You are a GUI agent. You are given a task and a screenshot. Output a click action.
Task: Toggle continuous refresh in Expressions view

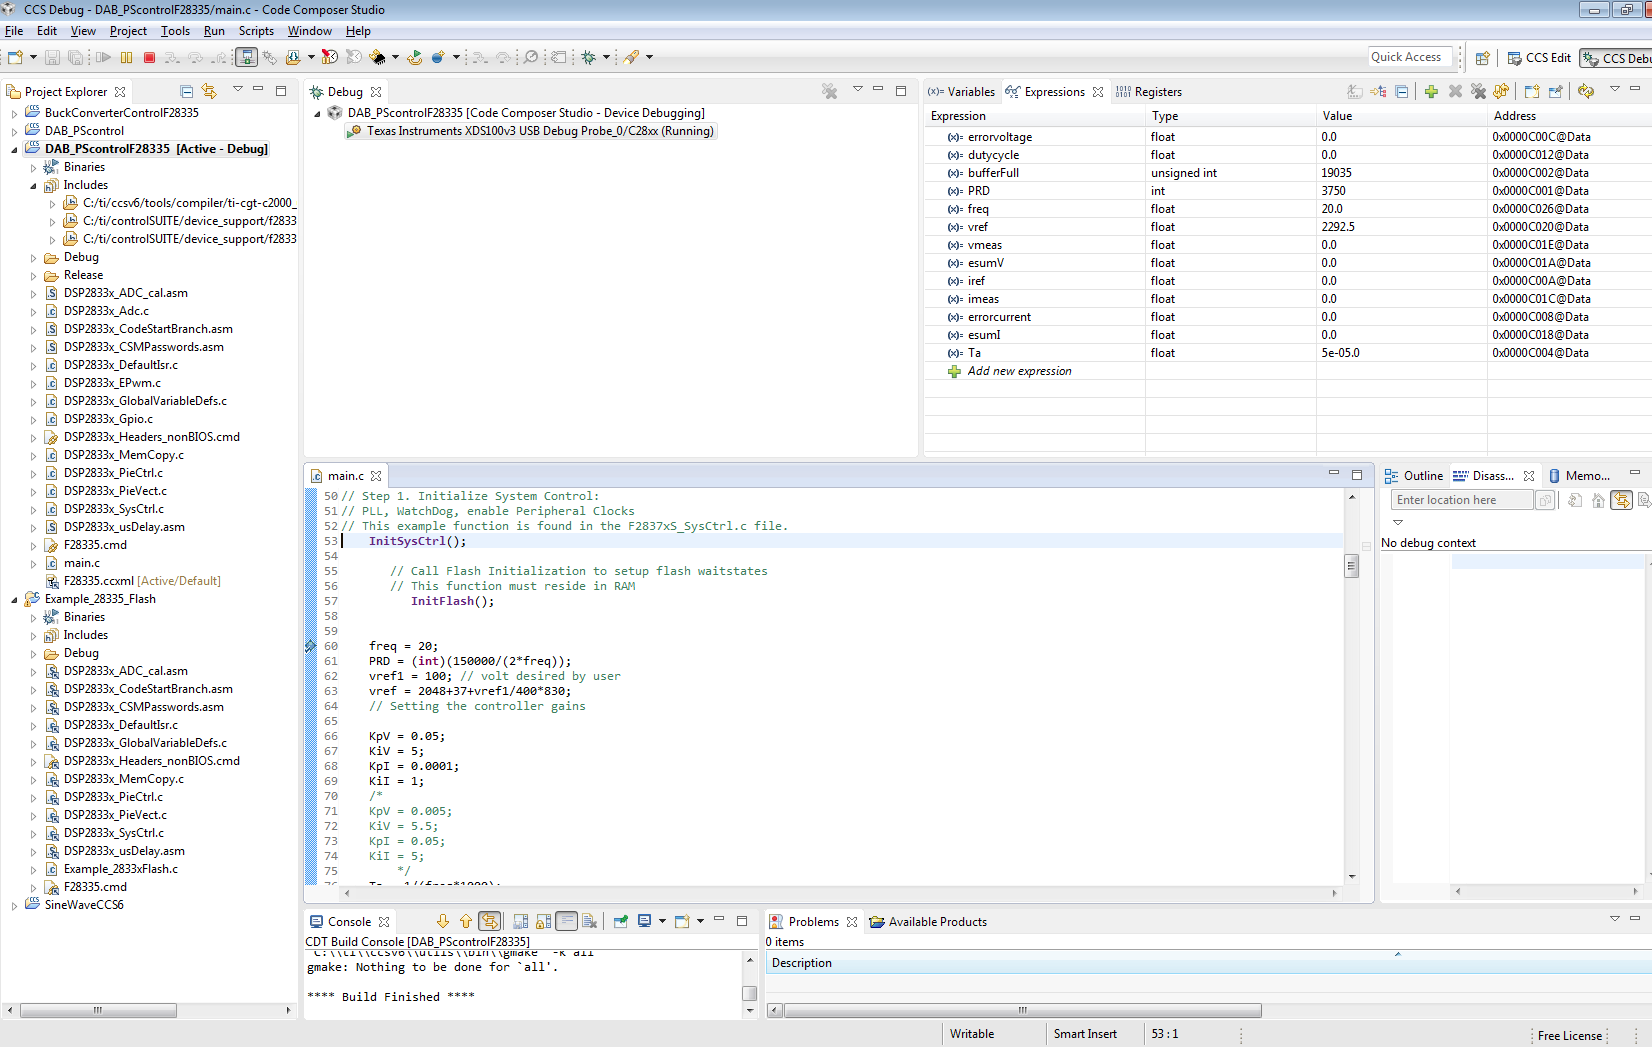1585,92
